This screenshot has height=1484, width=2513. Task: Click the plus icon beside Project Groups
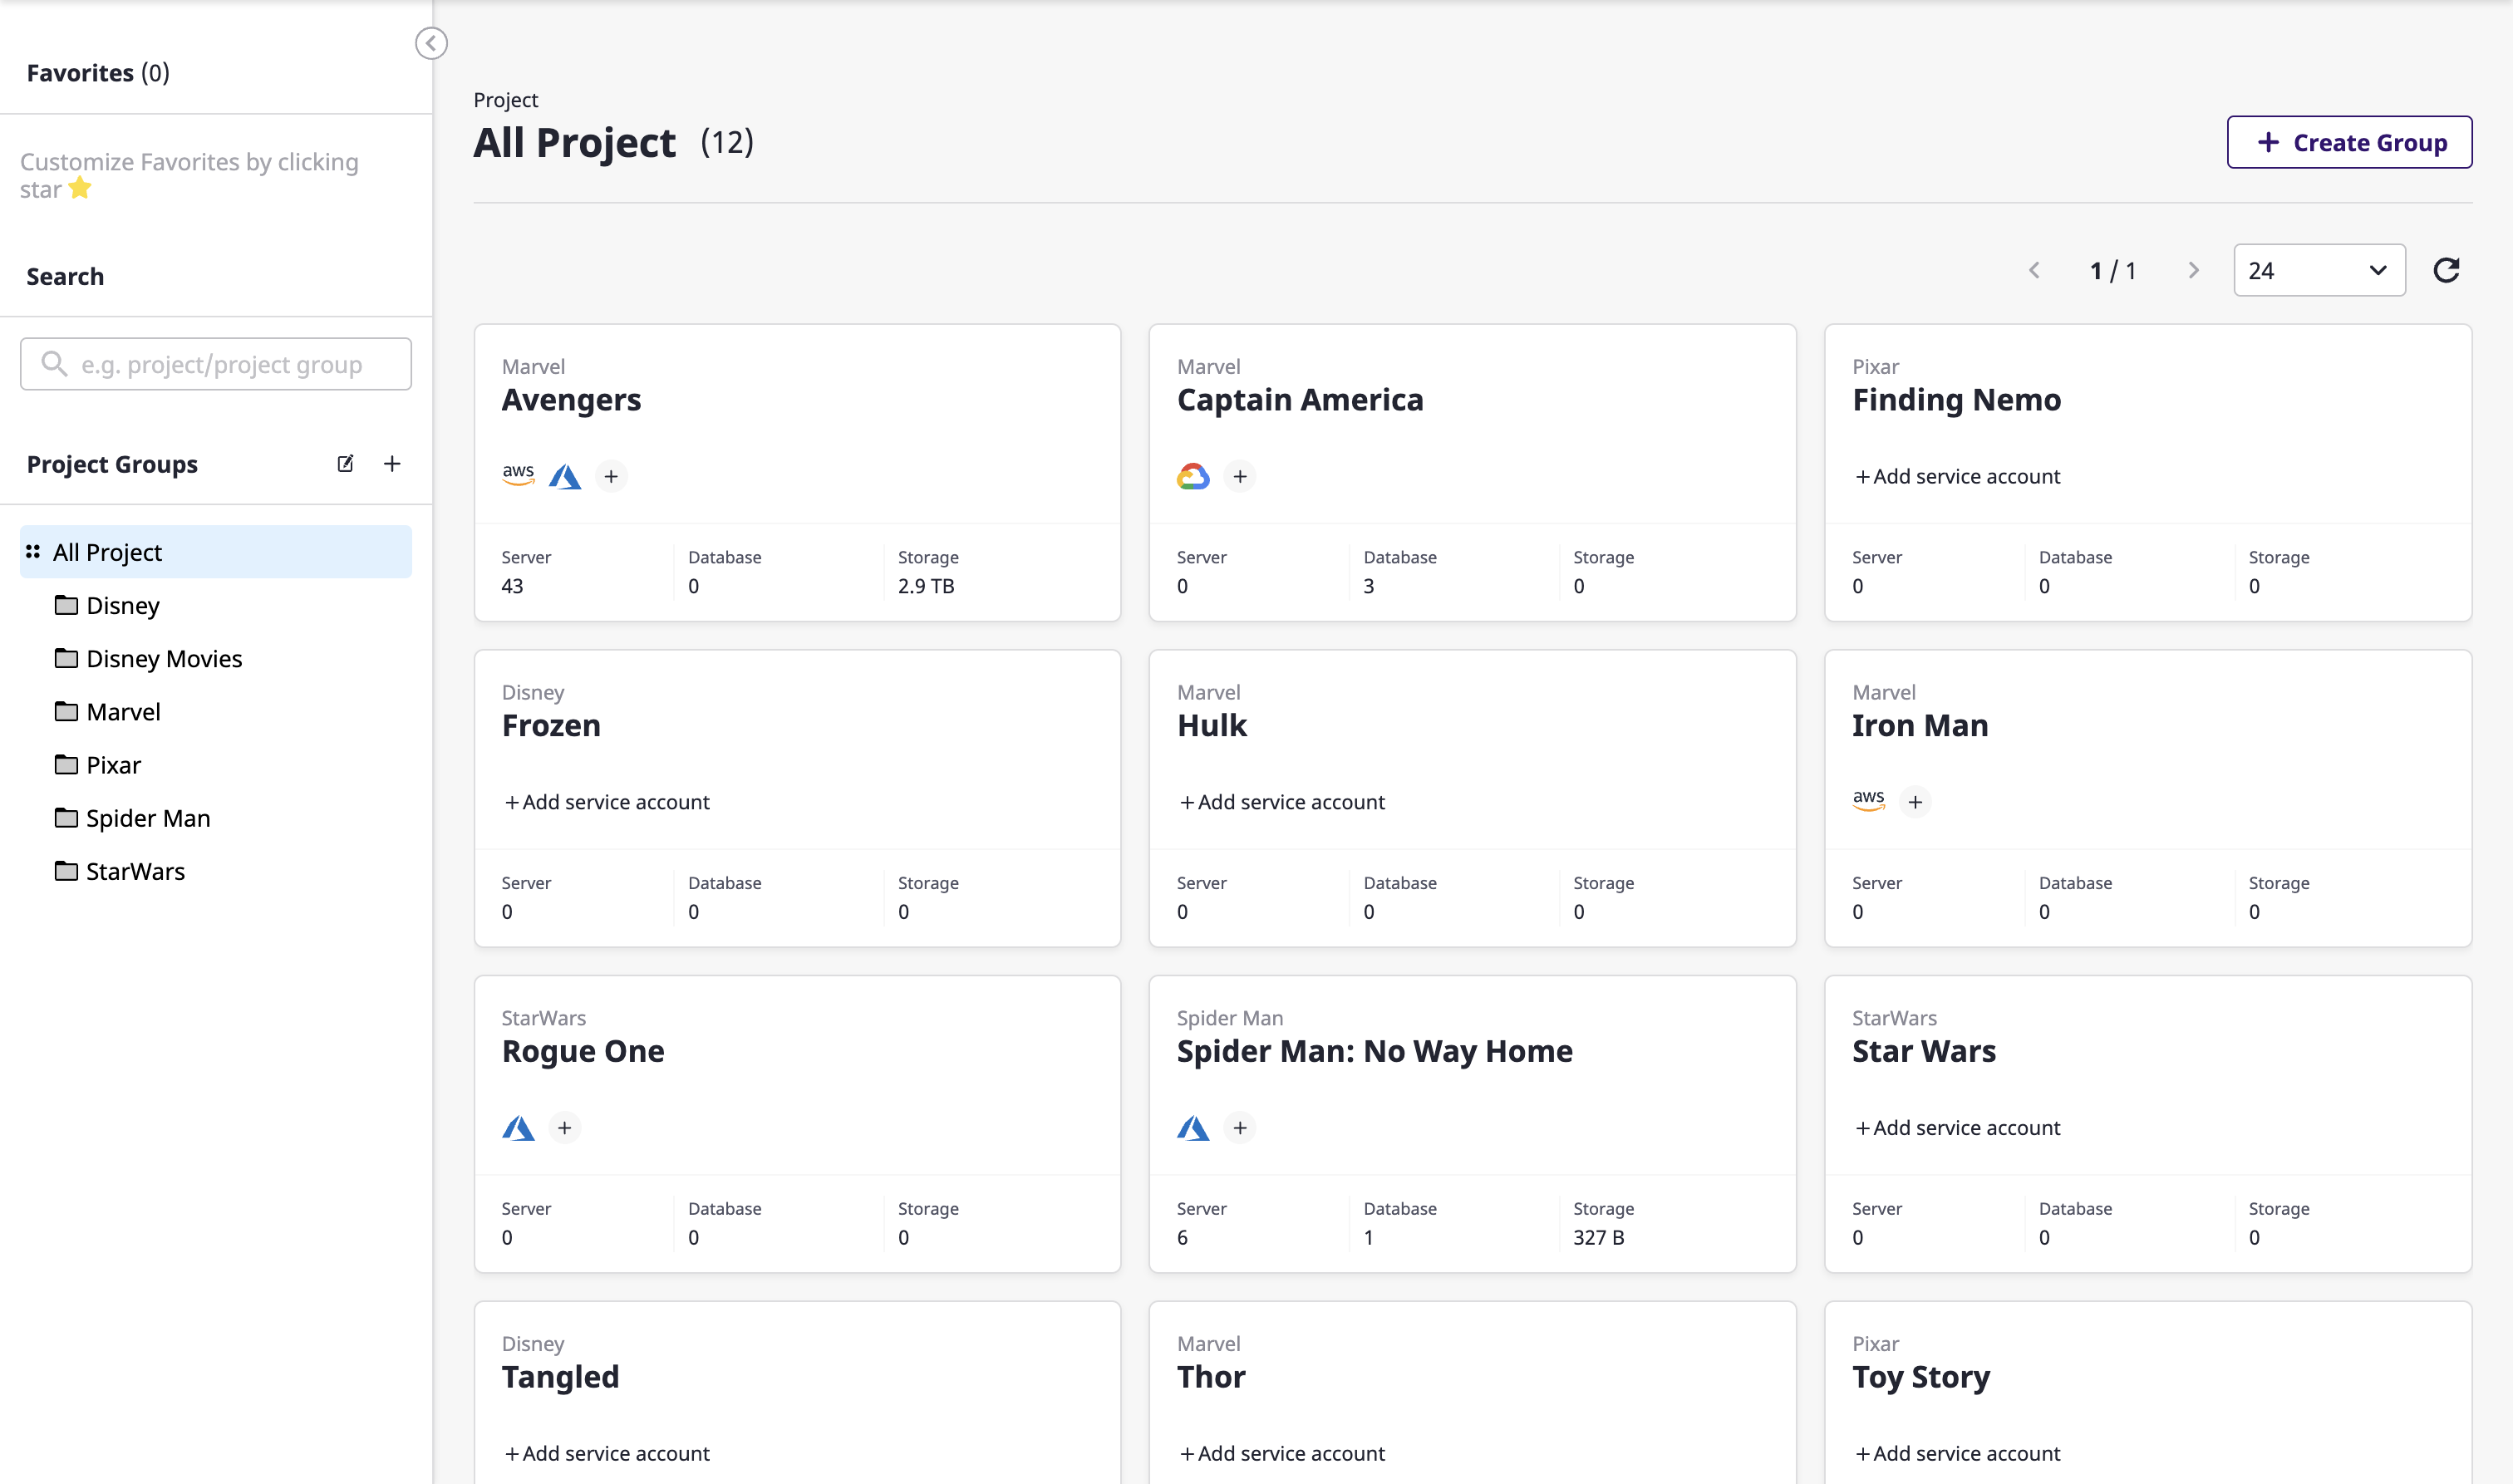pos(392,463)
